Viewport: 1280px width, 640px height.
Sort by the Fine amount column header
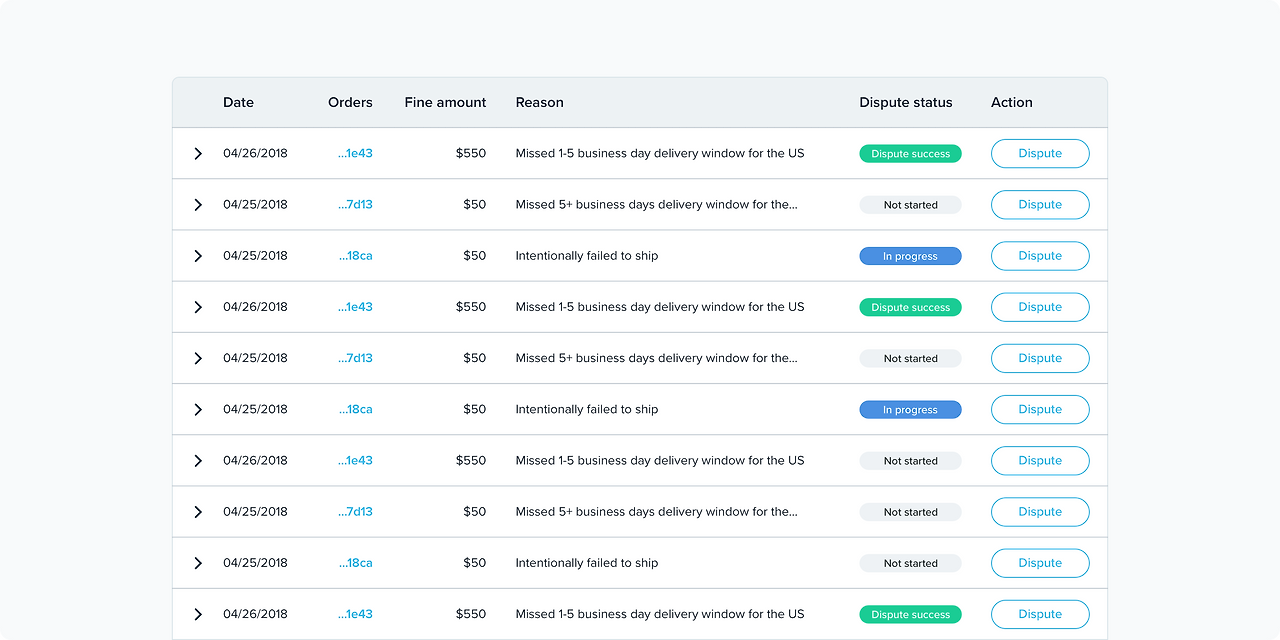point(445,102)
